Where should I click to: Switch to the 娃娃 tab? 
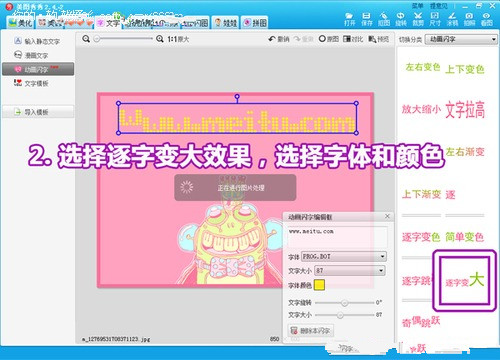(x=226, y=23)
